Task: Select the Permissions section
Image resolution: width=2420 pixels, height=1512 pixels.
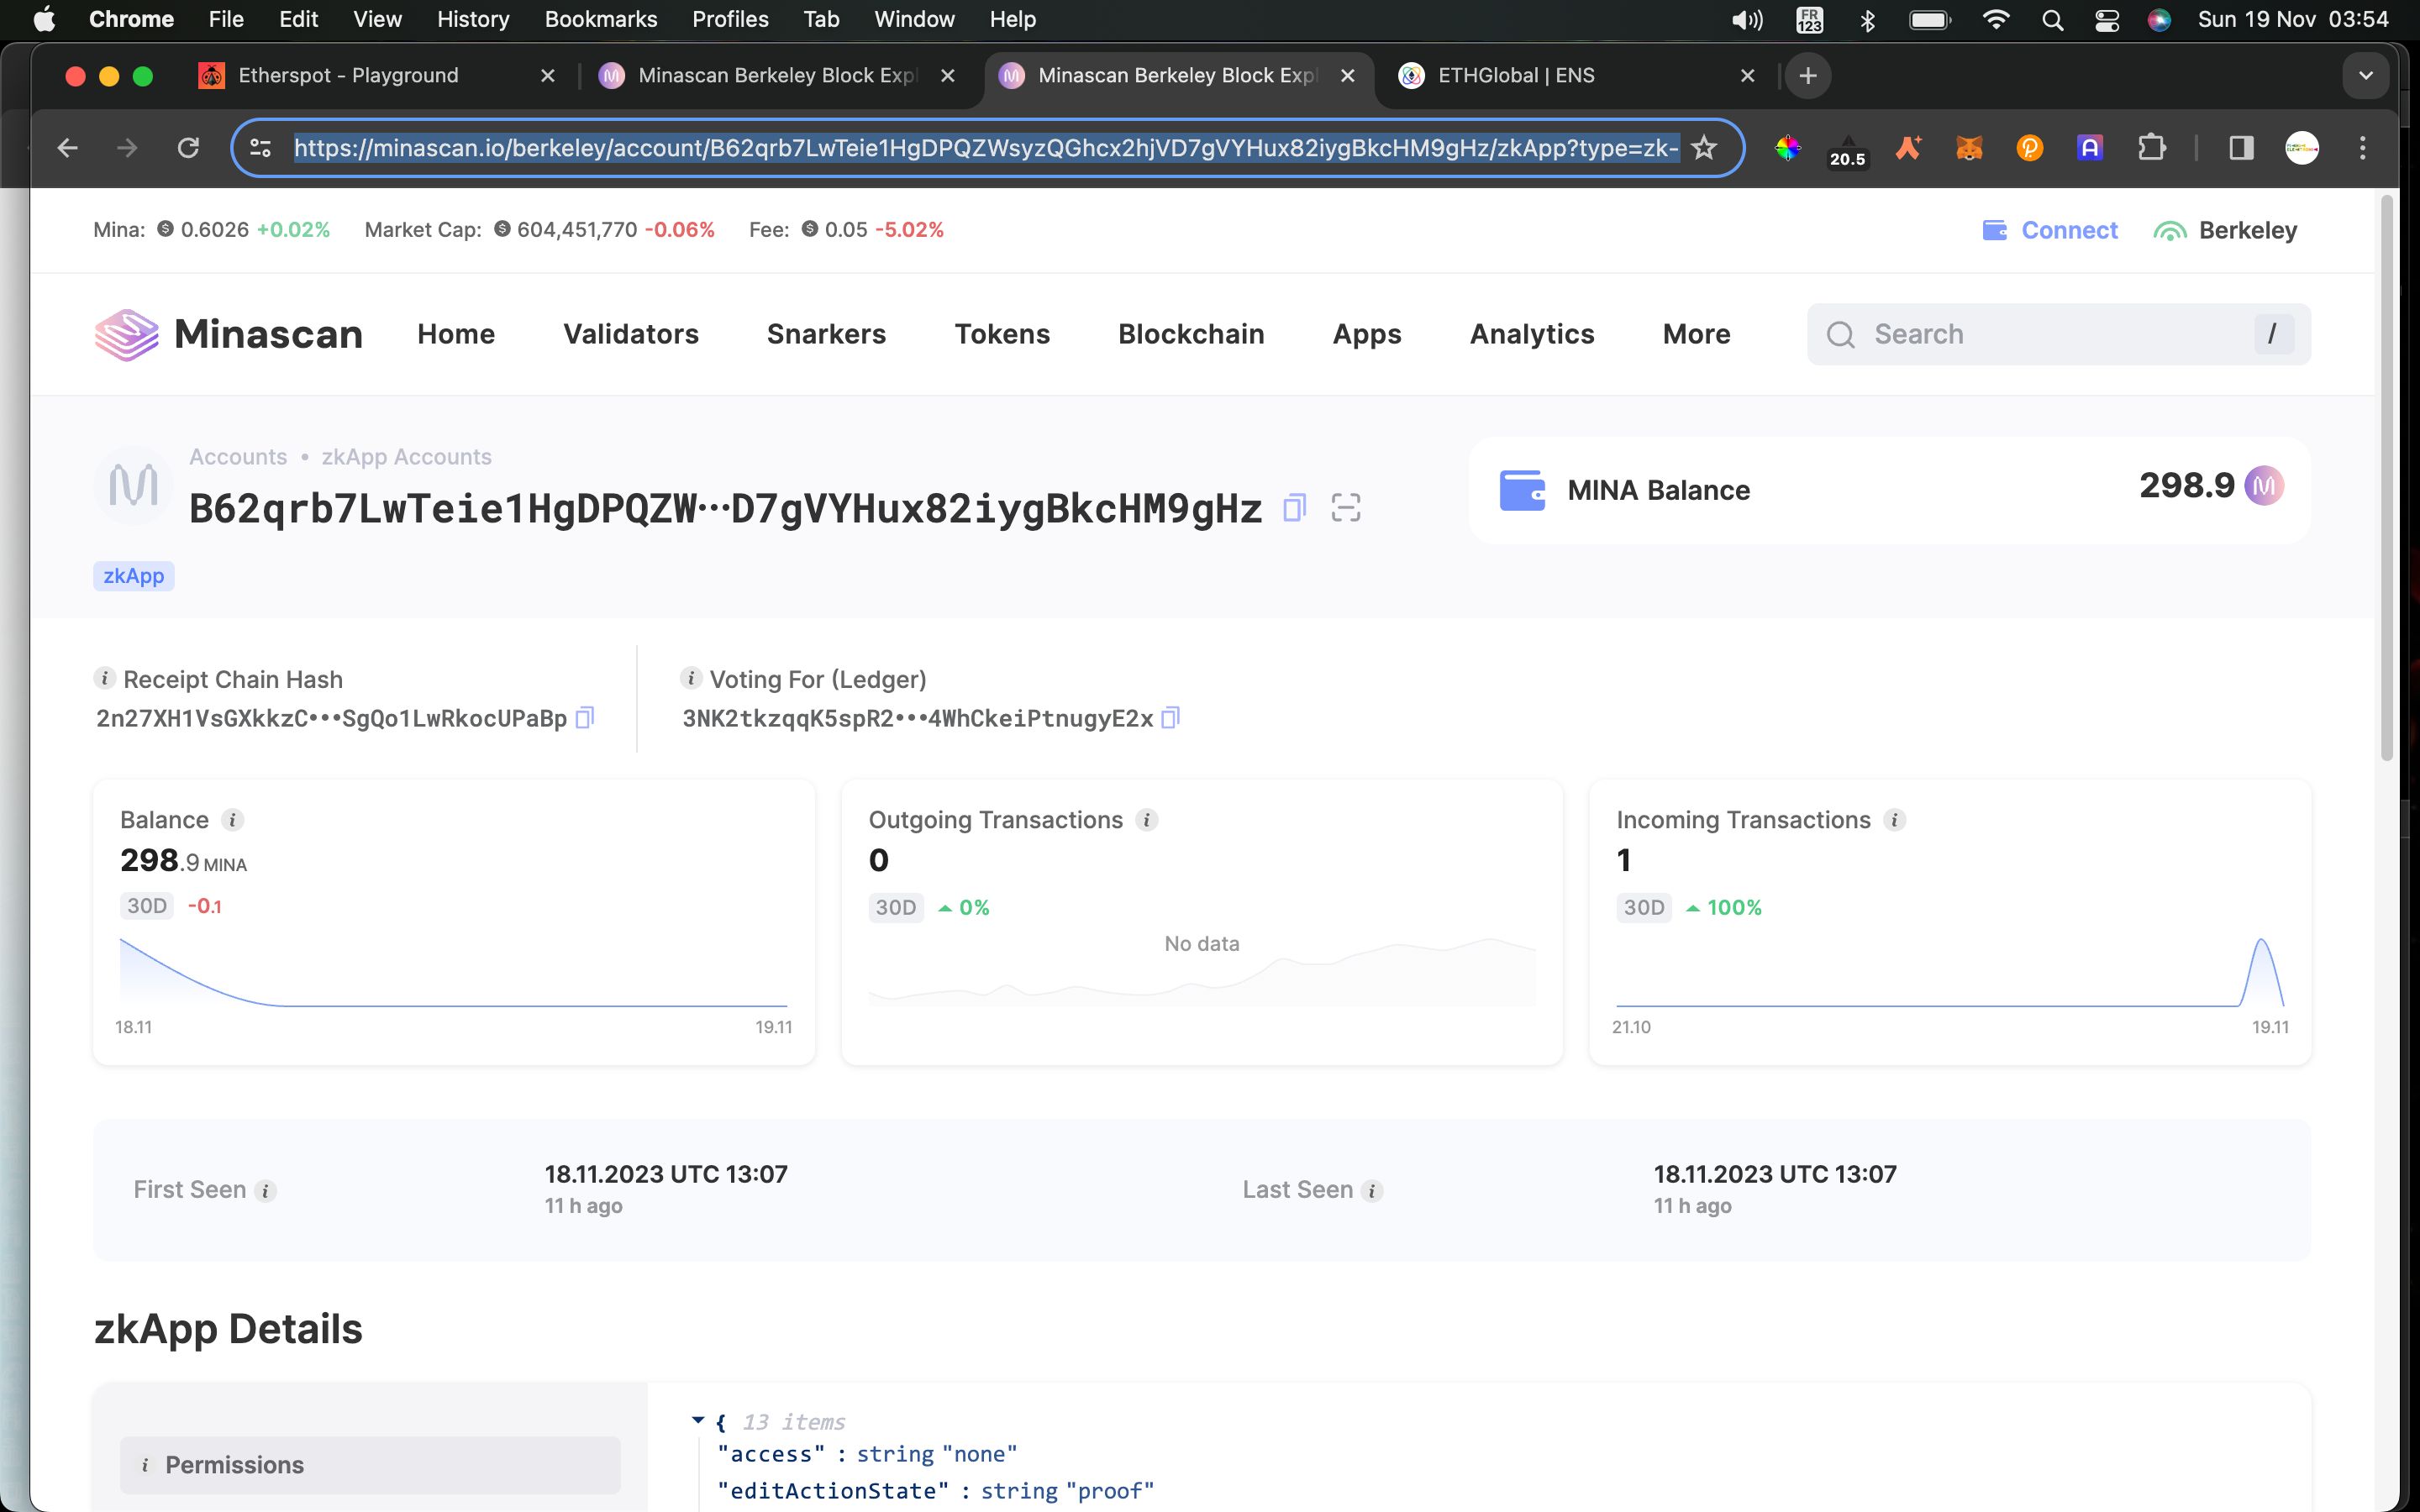Action: [x=370, y=1465]
